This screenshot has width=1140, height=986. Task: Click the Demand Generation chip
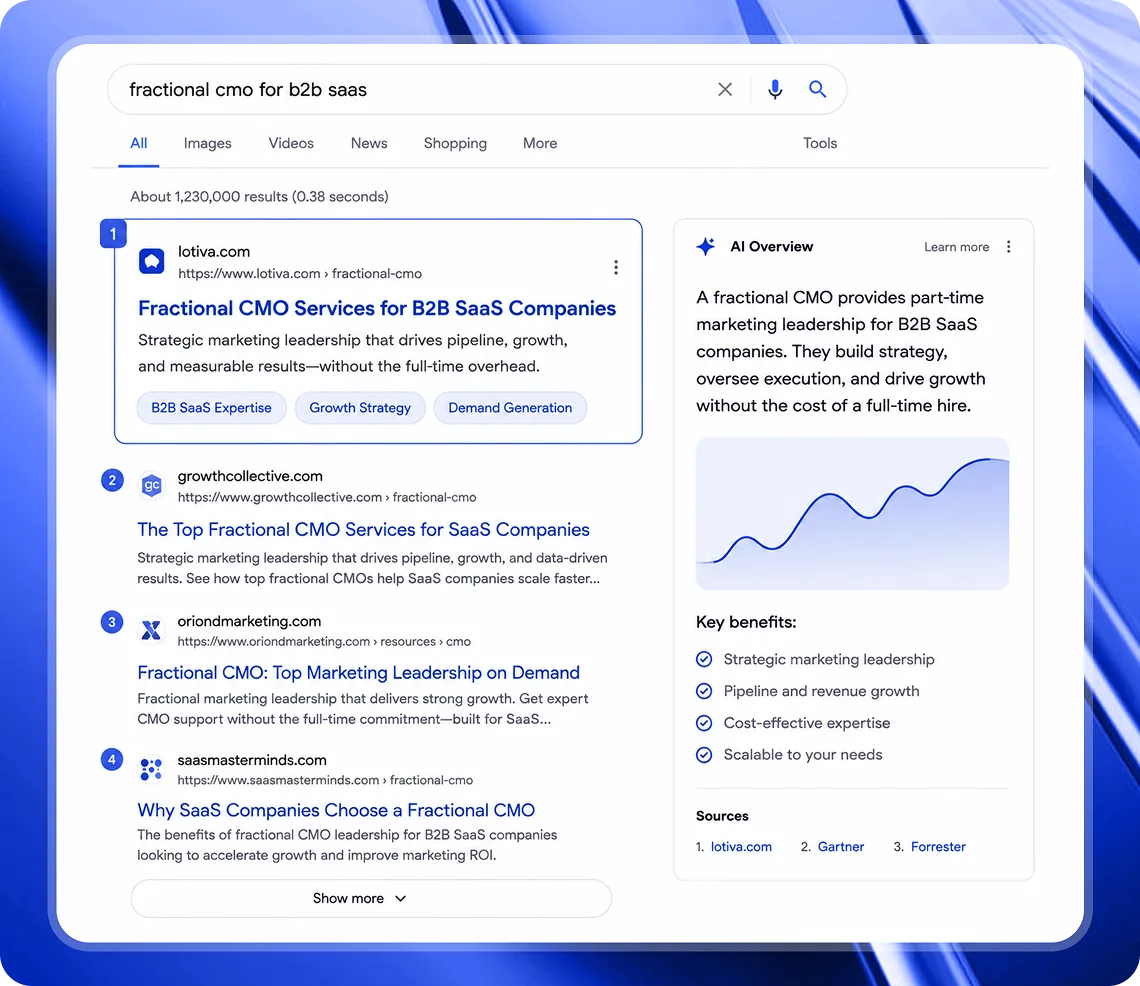(x=510, y=408)
